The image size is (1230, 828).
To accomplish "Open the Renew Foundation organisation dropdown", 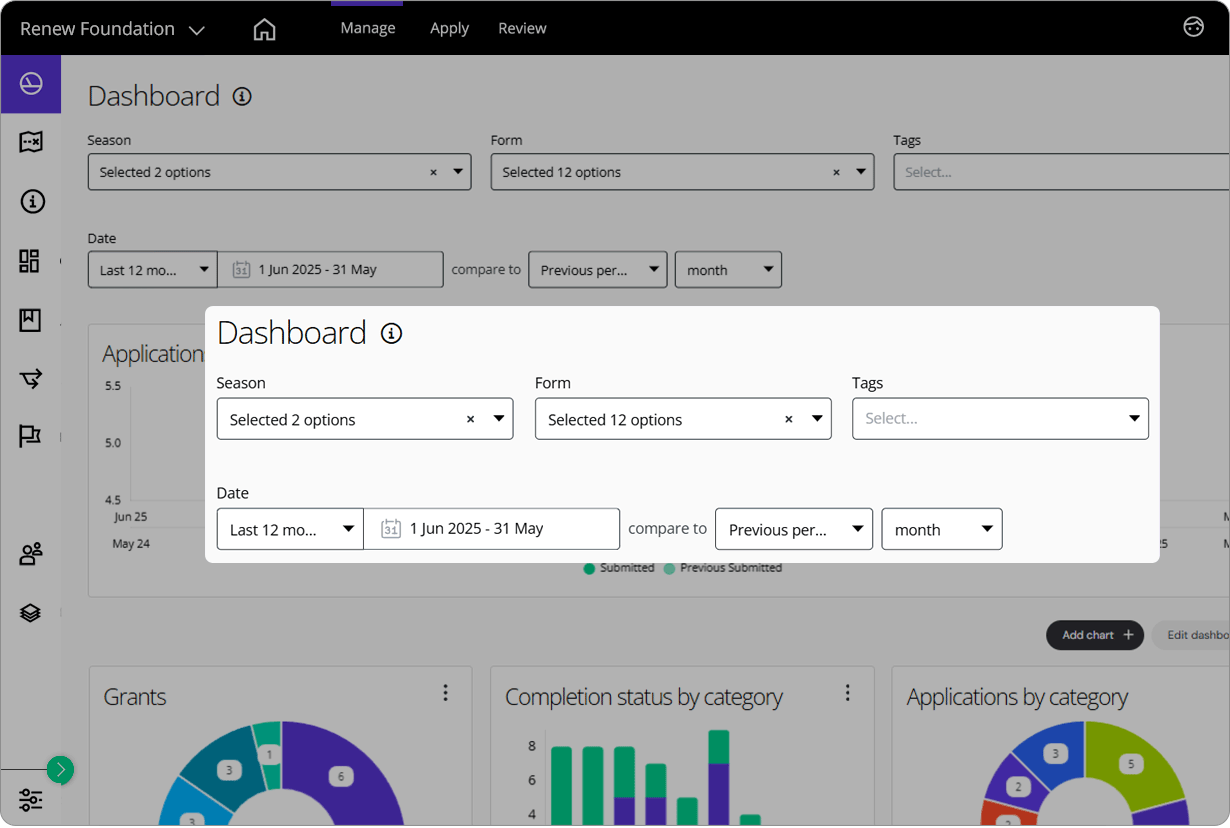I will (x=113, y=29).
